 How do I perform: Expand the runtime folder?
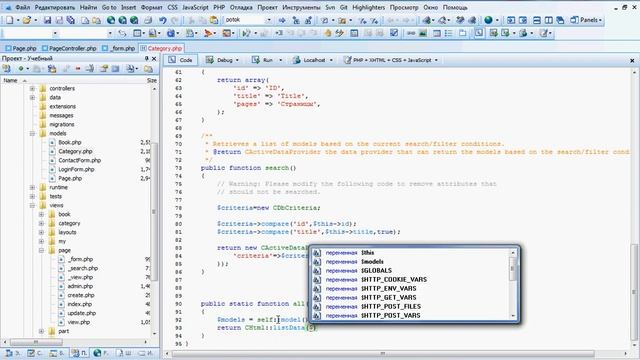tap(32, 187)
